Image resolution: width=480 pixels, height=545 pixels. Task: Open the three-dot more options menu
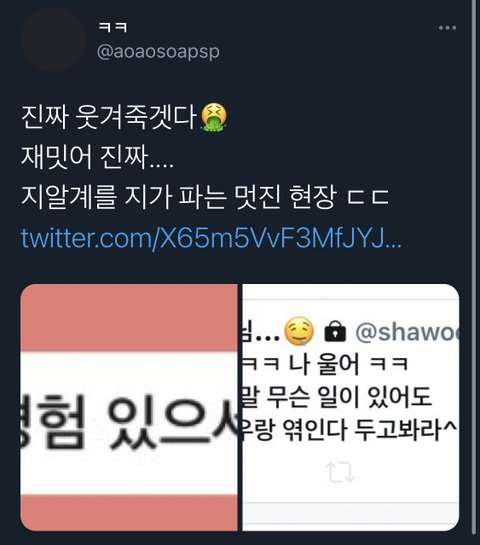coord(447,28)
